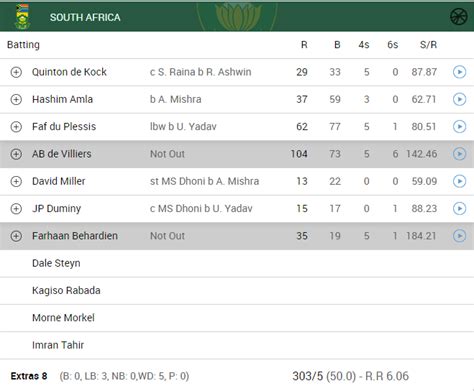This screenshot has width=474, height=391.
Task: Open Kagiso Rabada's player entry
Action: click(x=66, y=291)
